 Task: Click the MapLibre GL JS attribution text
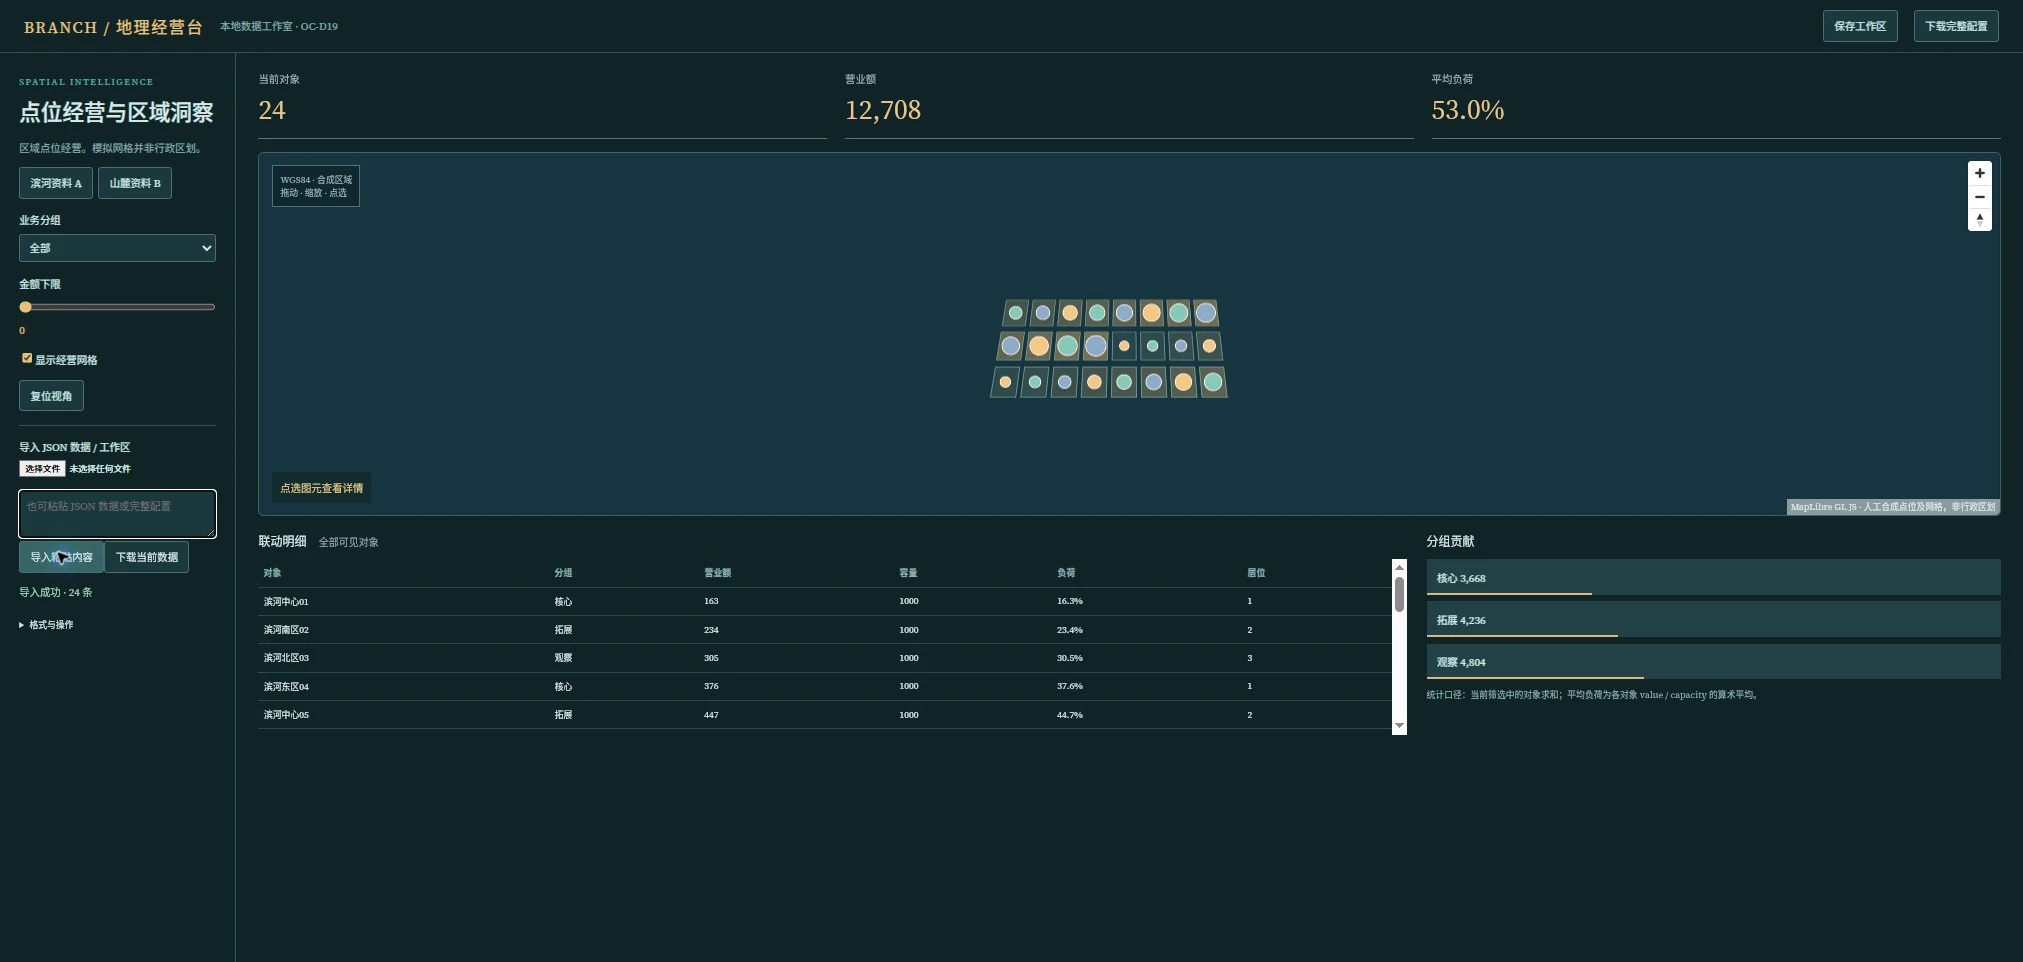point(1893,507)
